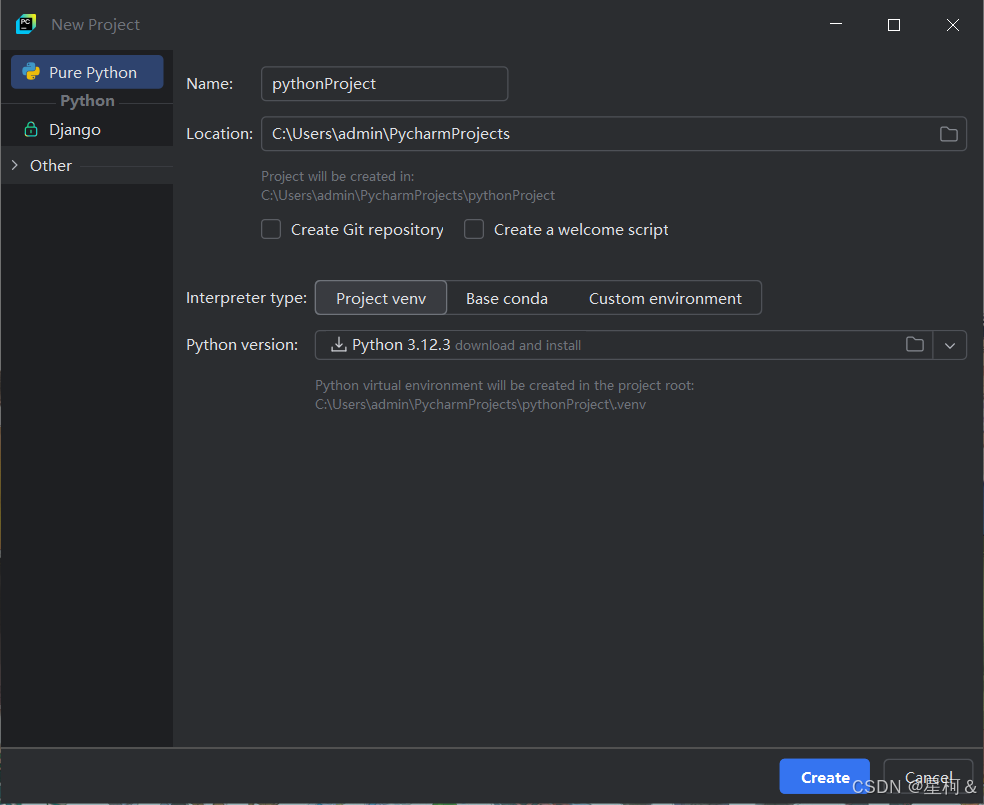Screen dimensions: 984x805
Task: Click the Cancel button
Action: (928, 777)
